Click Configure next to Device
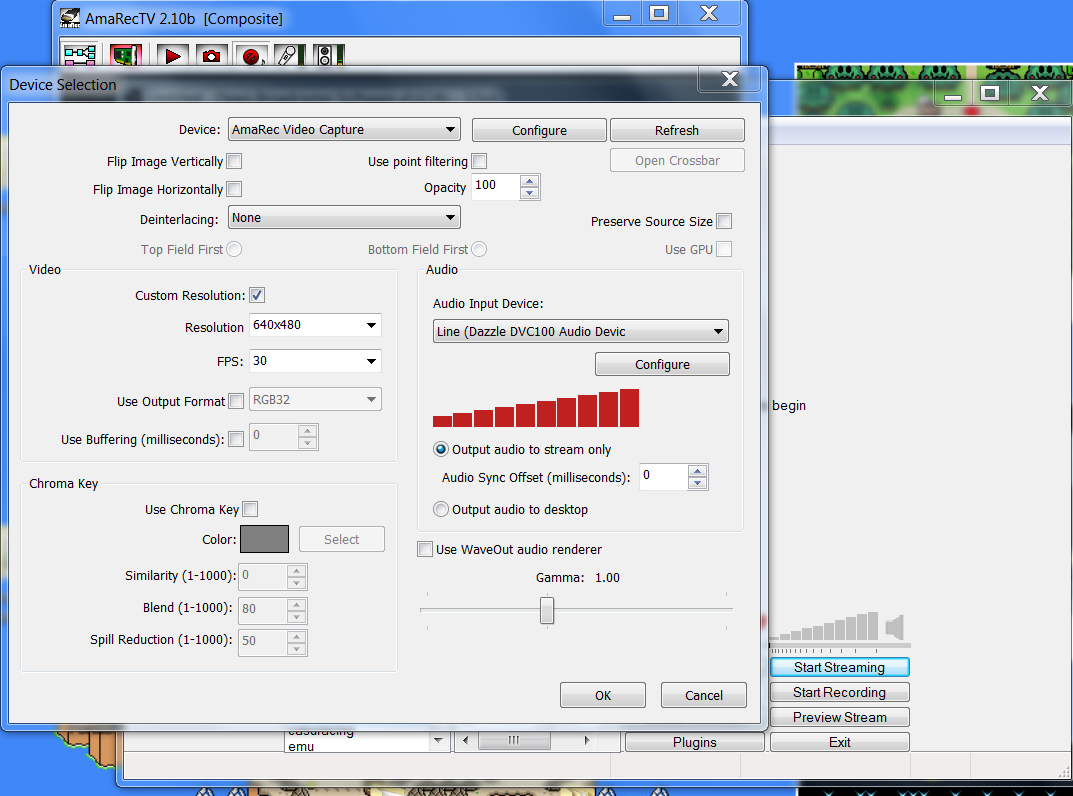The width and height of the screenshot is (1073, 796). pyautogui.click(x=539, y=130)
